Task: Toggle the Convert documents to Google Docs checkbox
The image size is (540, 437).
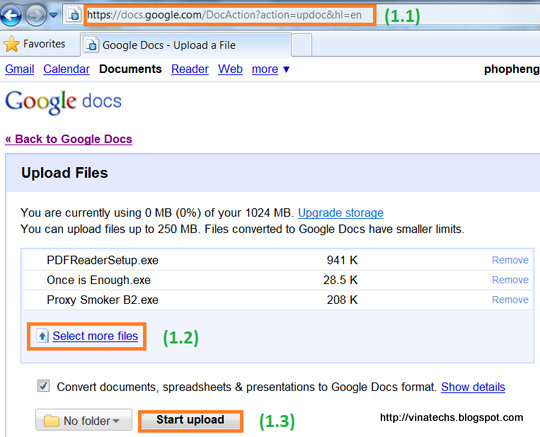Action: 43,386
